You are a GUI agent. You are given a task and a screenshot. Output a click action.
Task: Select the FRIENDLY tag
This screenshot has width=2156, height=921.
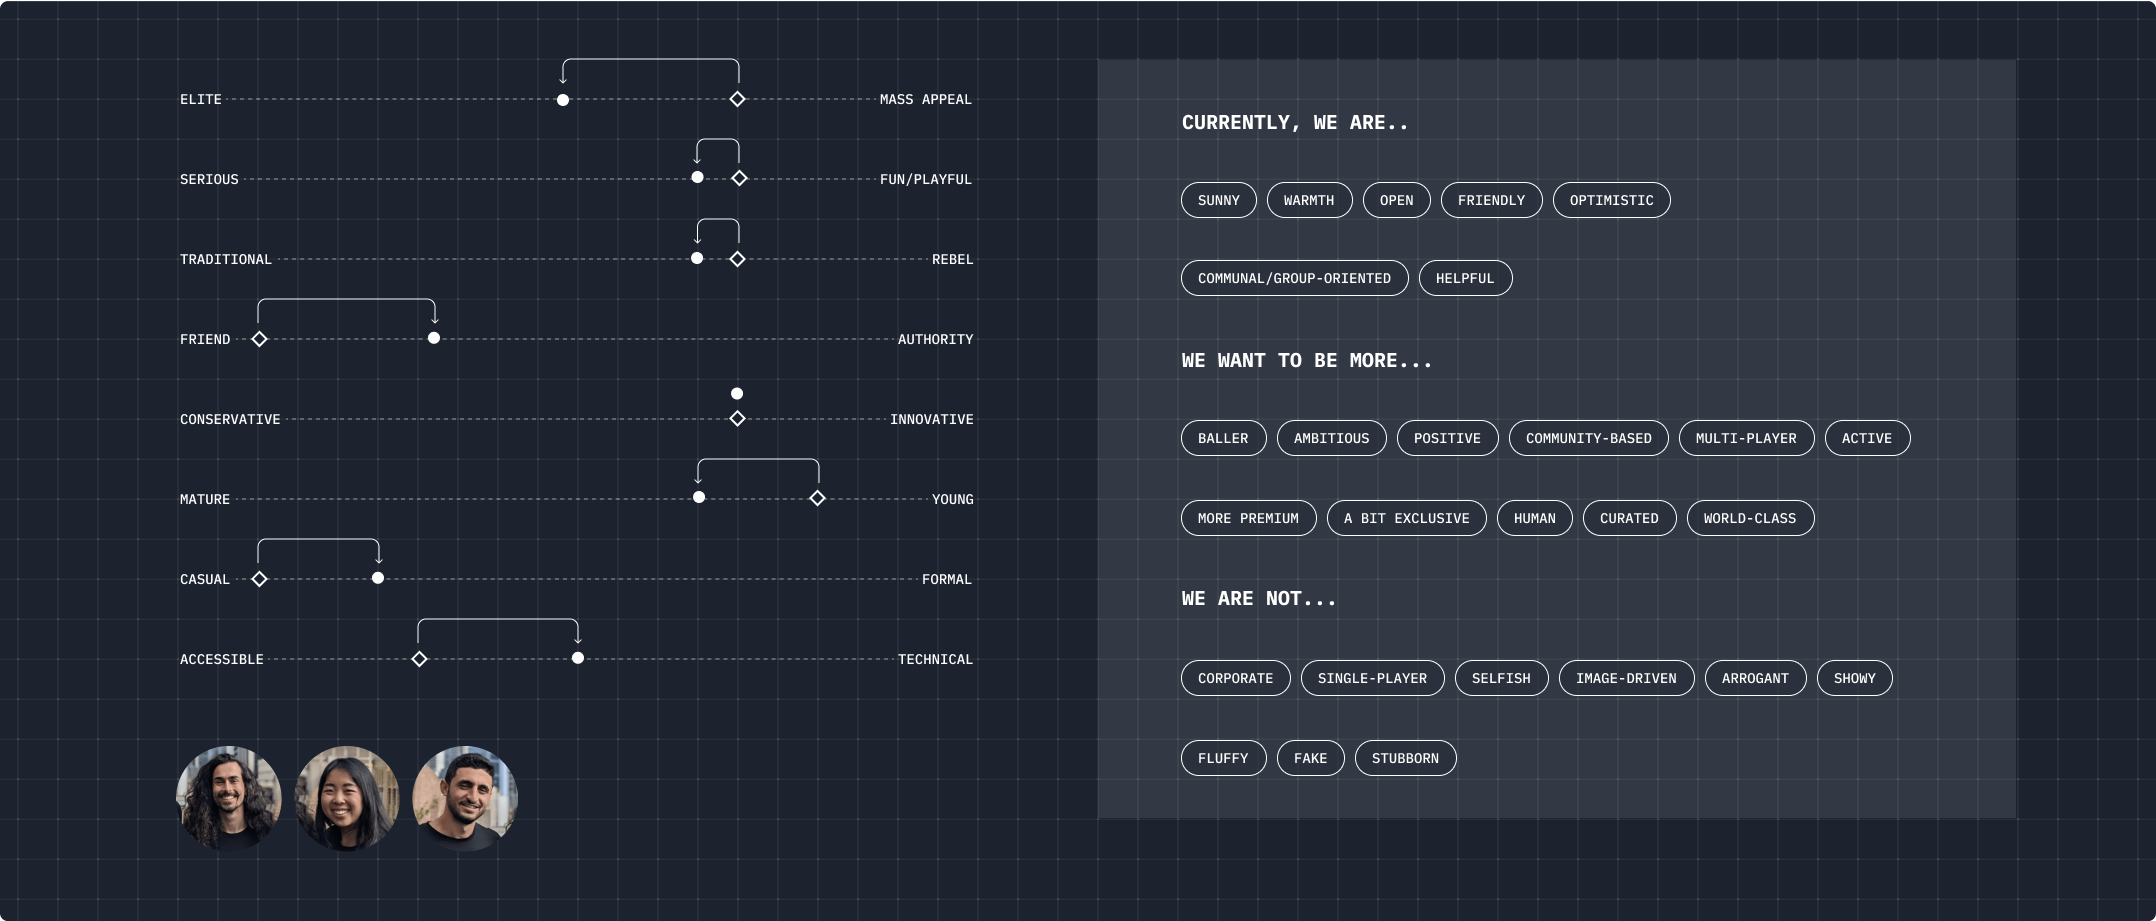coord(1491,200)
